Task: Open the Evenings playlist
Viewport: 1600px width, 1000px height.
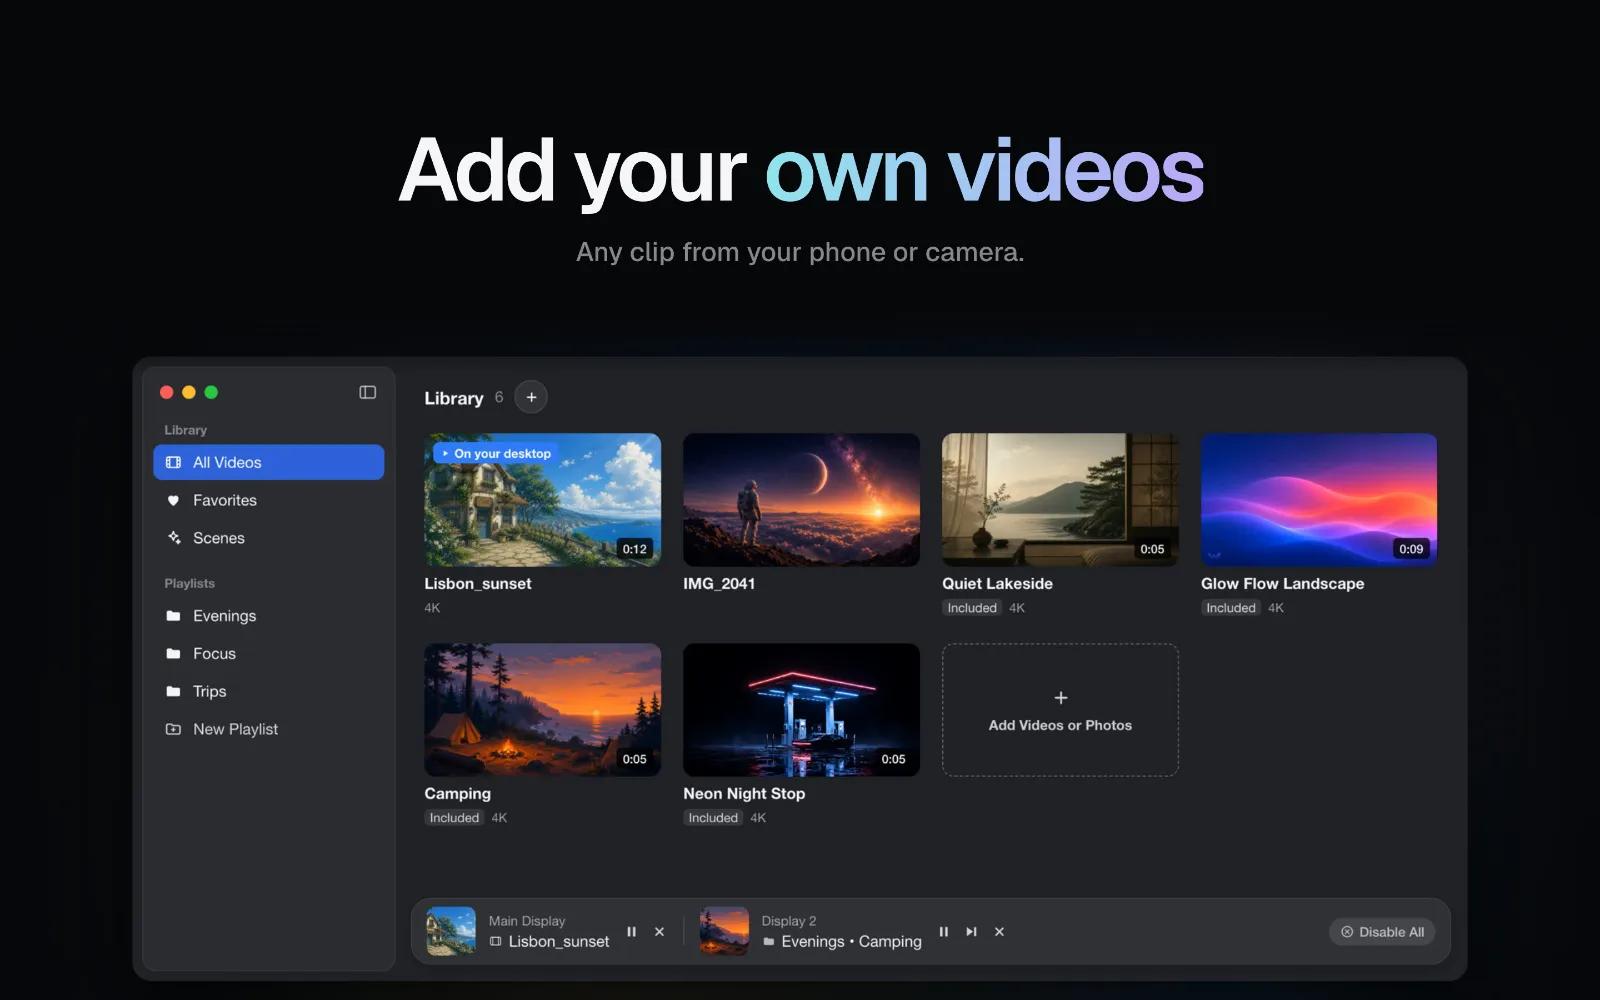Action: coord(268,616)
